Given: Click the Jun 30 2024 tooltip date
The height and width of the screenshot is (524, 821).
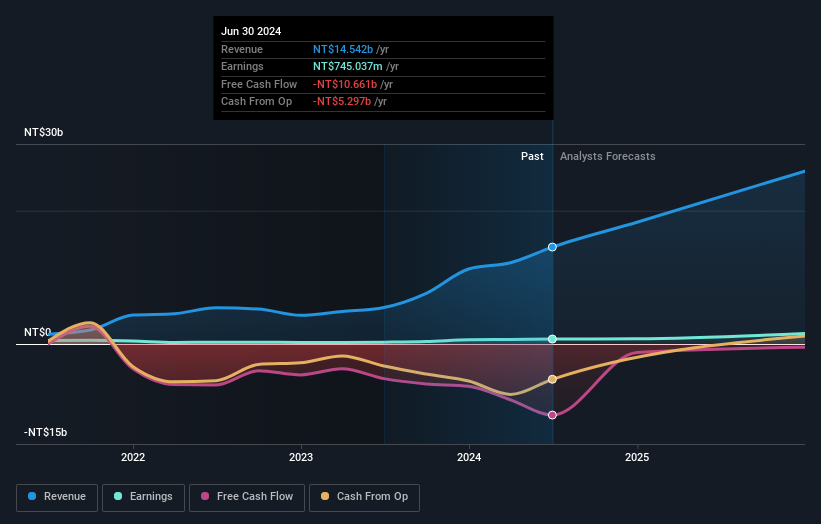Looking at the screenshot, I should (251, 31).
